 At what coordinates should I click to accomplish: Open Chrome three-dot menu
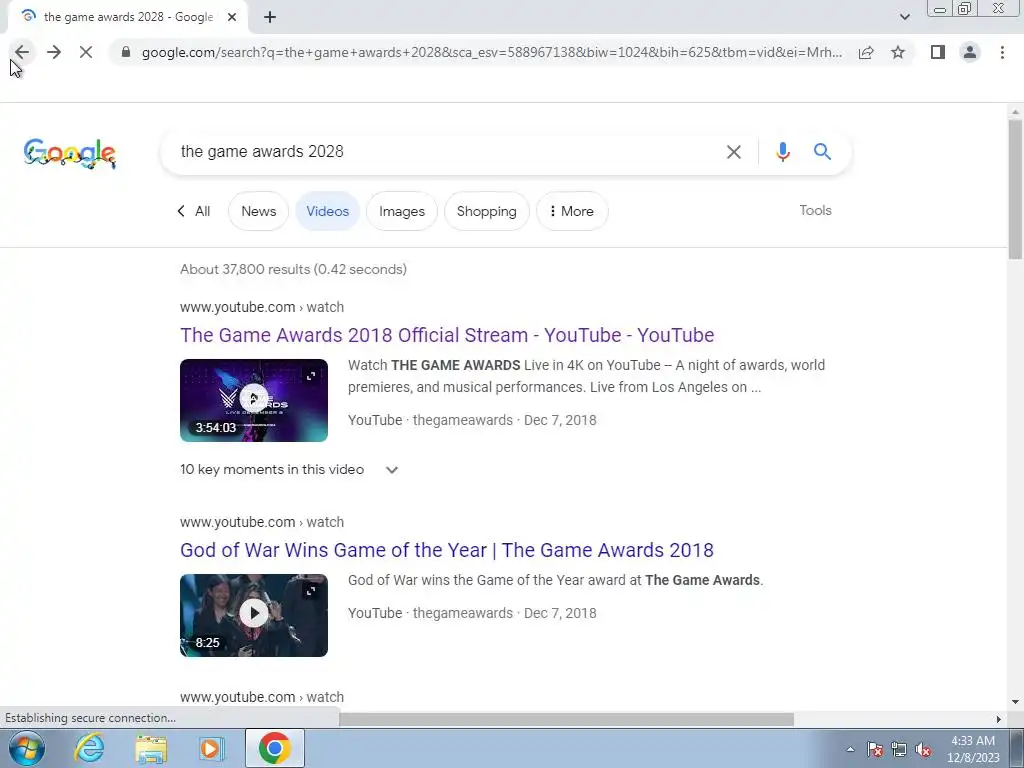pos(1002,52)
